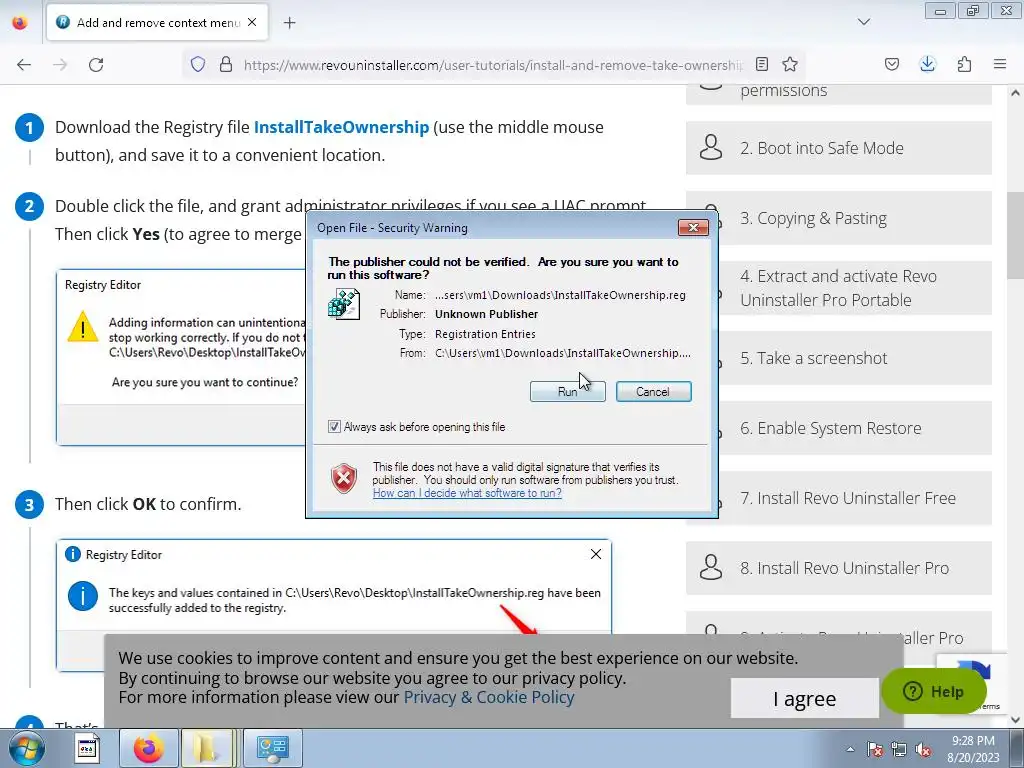Click the network tray icon
The image size is (1024, 768).
[x=899, y=749]
